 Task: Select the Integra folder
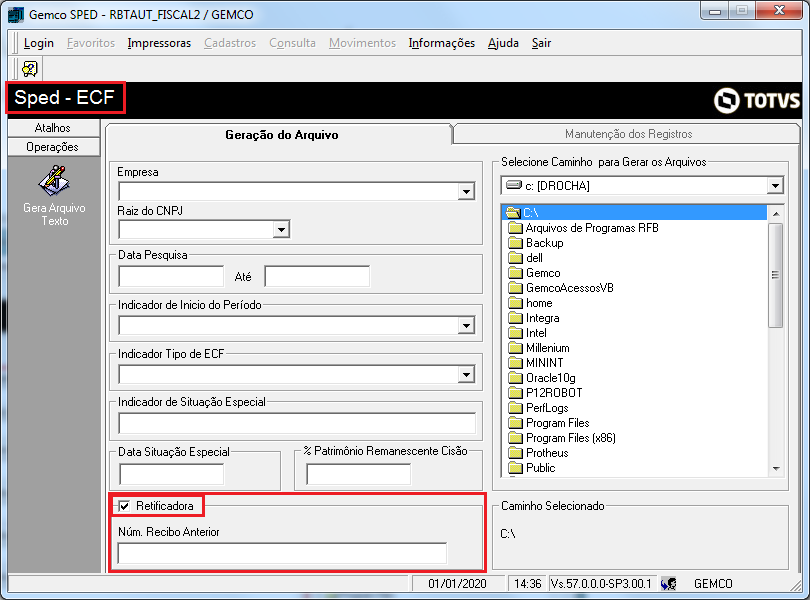tap(534, 318)
